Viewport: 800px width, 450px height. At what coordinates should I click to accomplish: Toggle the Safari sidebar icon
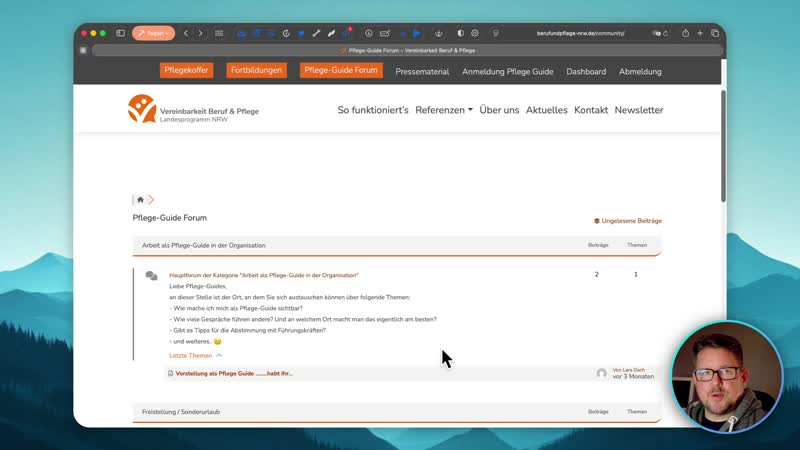coord(120,33)
